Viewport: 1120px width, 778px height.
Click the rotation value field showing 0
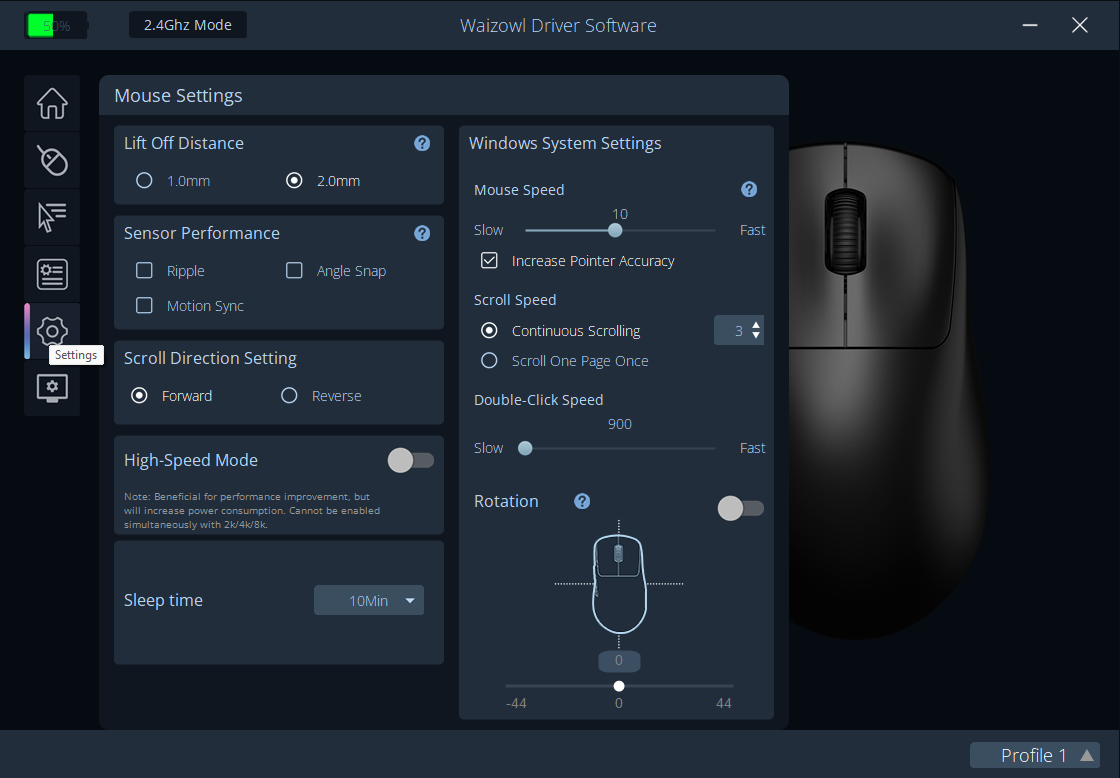coord(619,661)
